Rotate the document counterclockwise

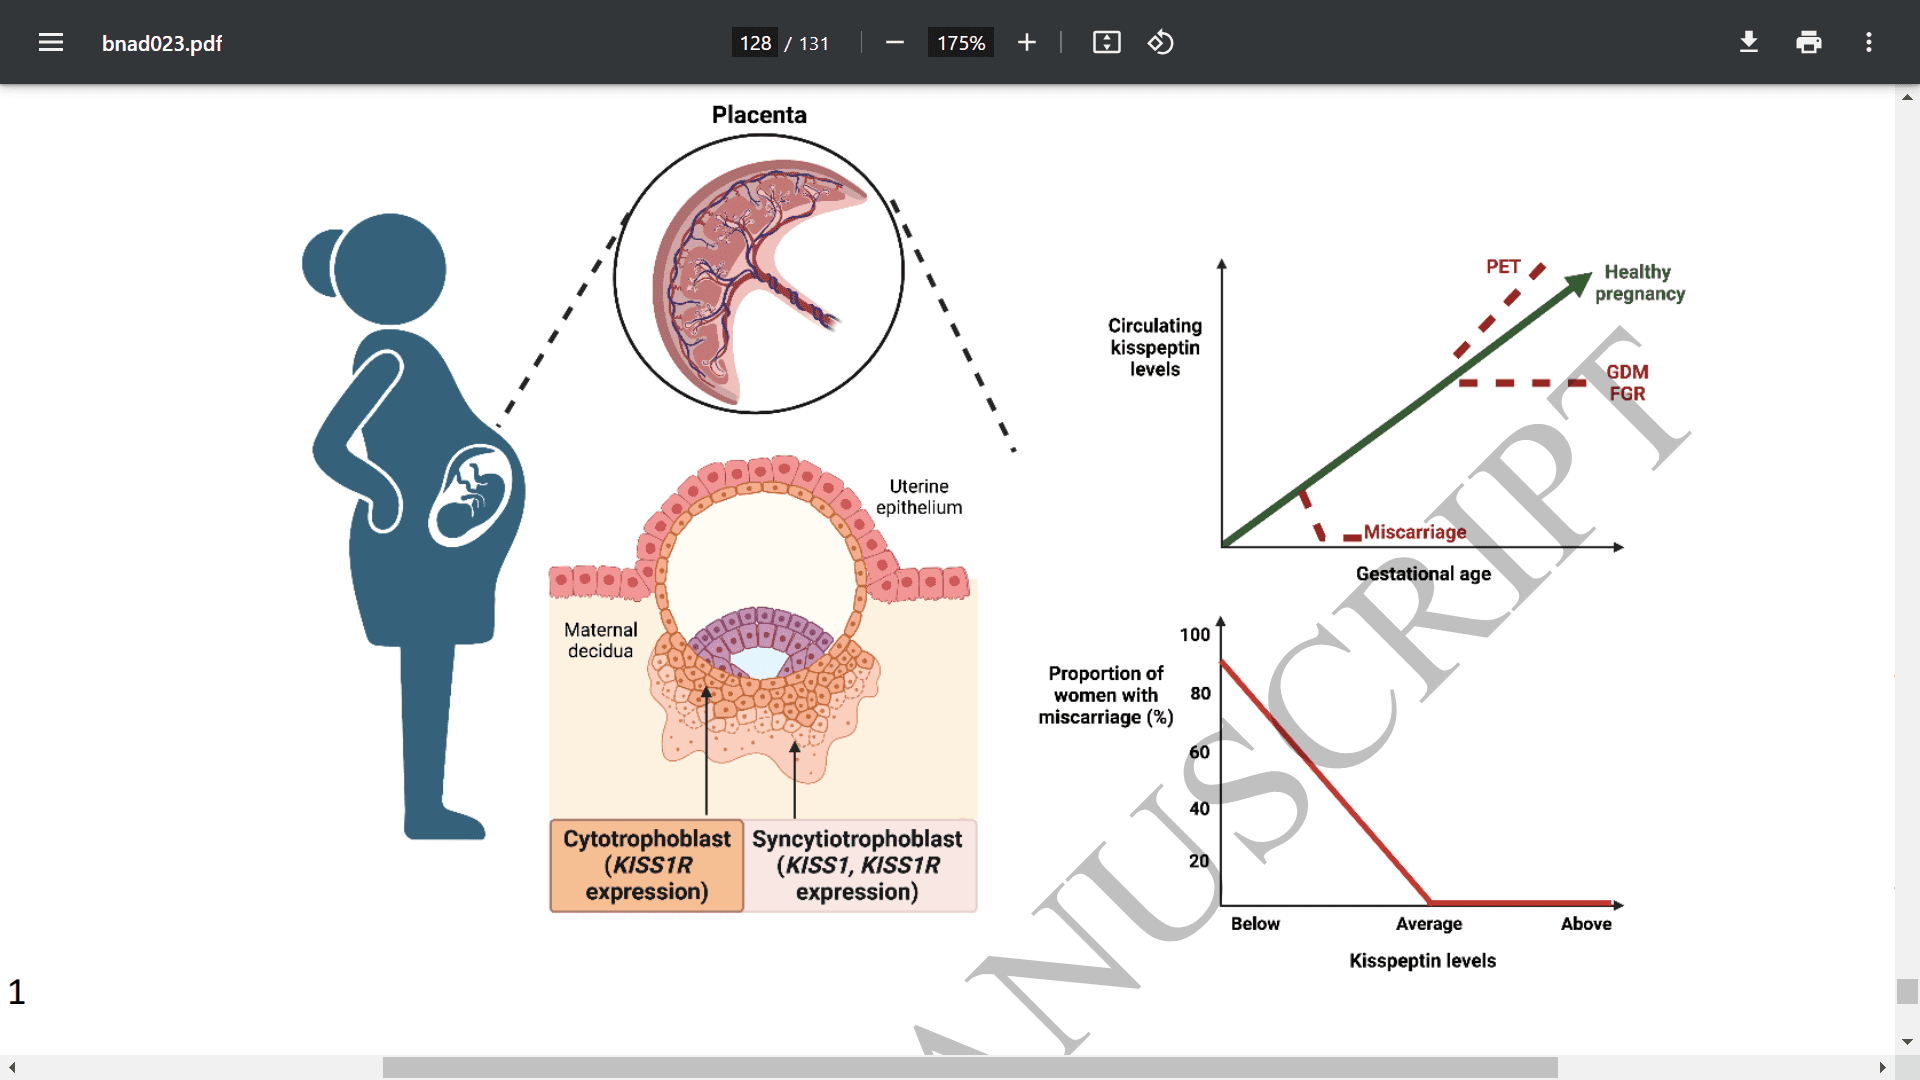(x=1160, y=42)
